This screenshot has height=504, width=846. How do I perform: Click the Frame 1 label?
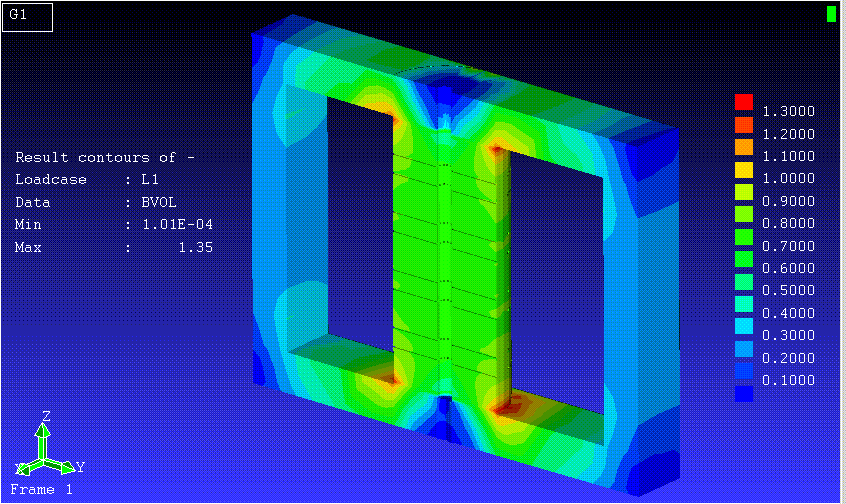coord(41,490)
